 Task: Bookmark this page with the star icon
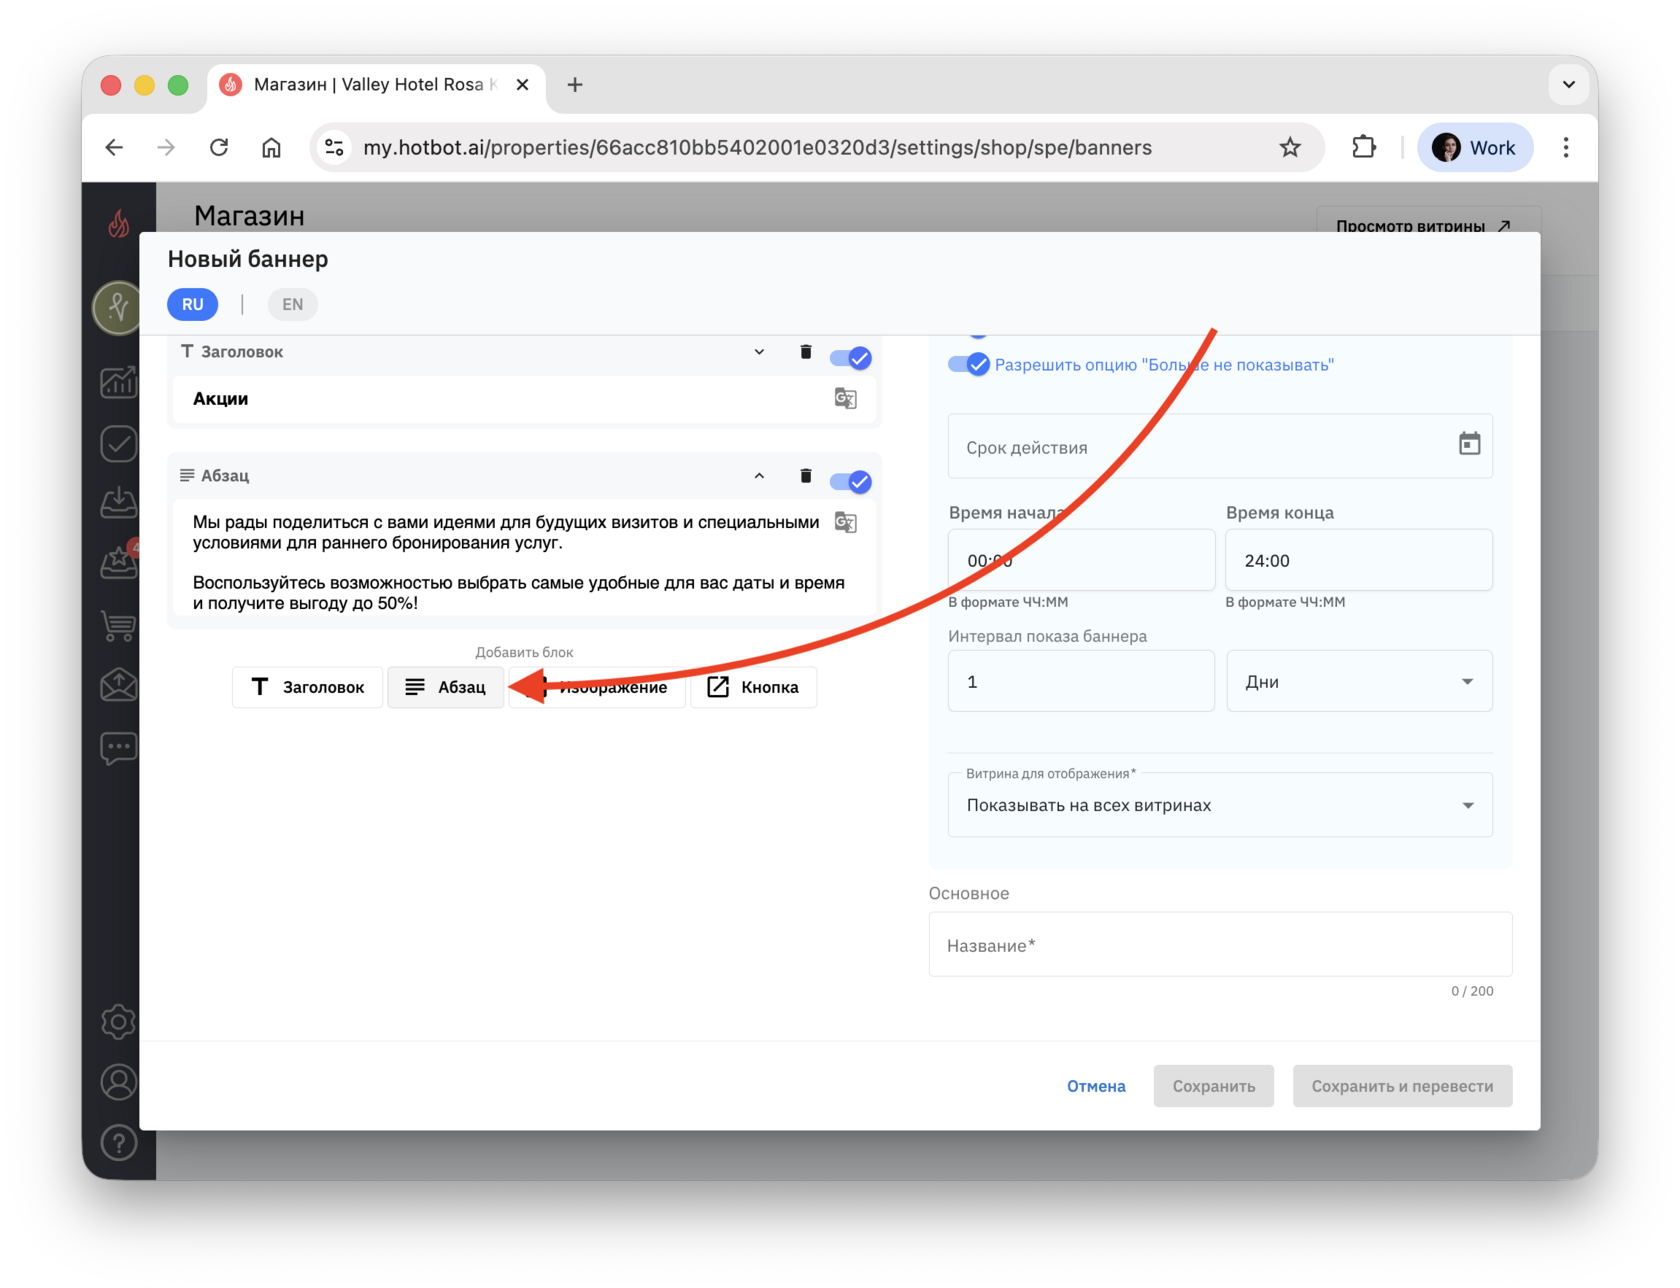click(x=1290, y=148)
